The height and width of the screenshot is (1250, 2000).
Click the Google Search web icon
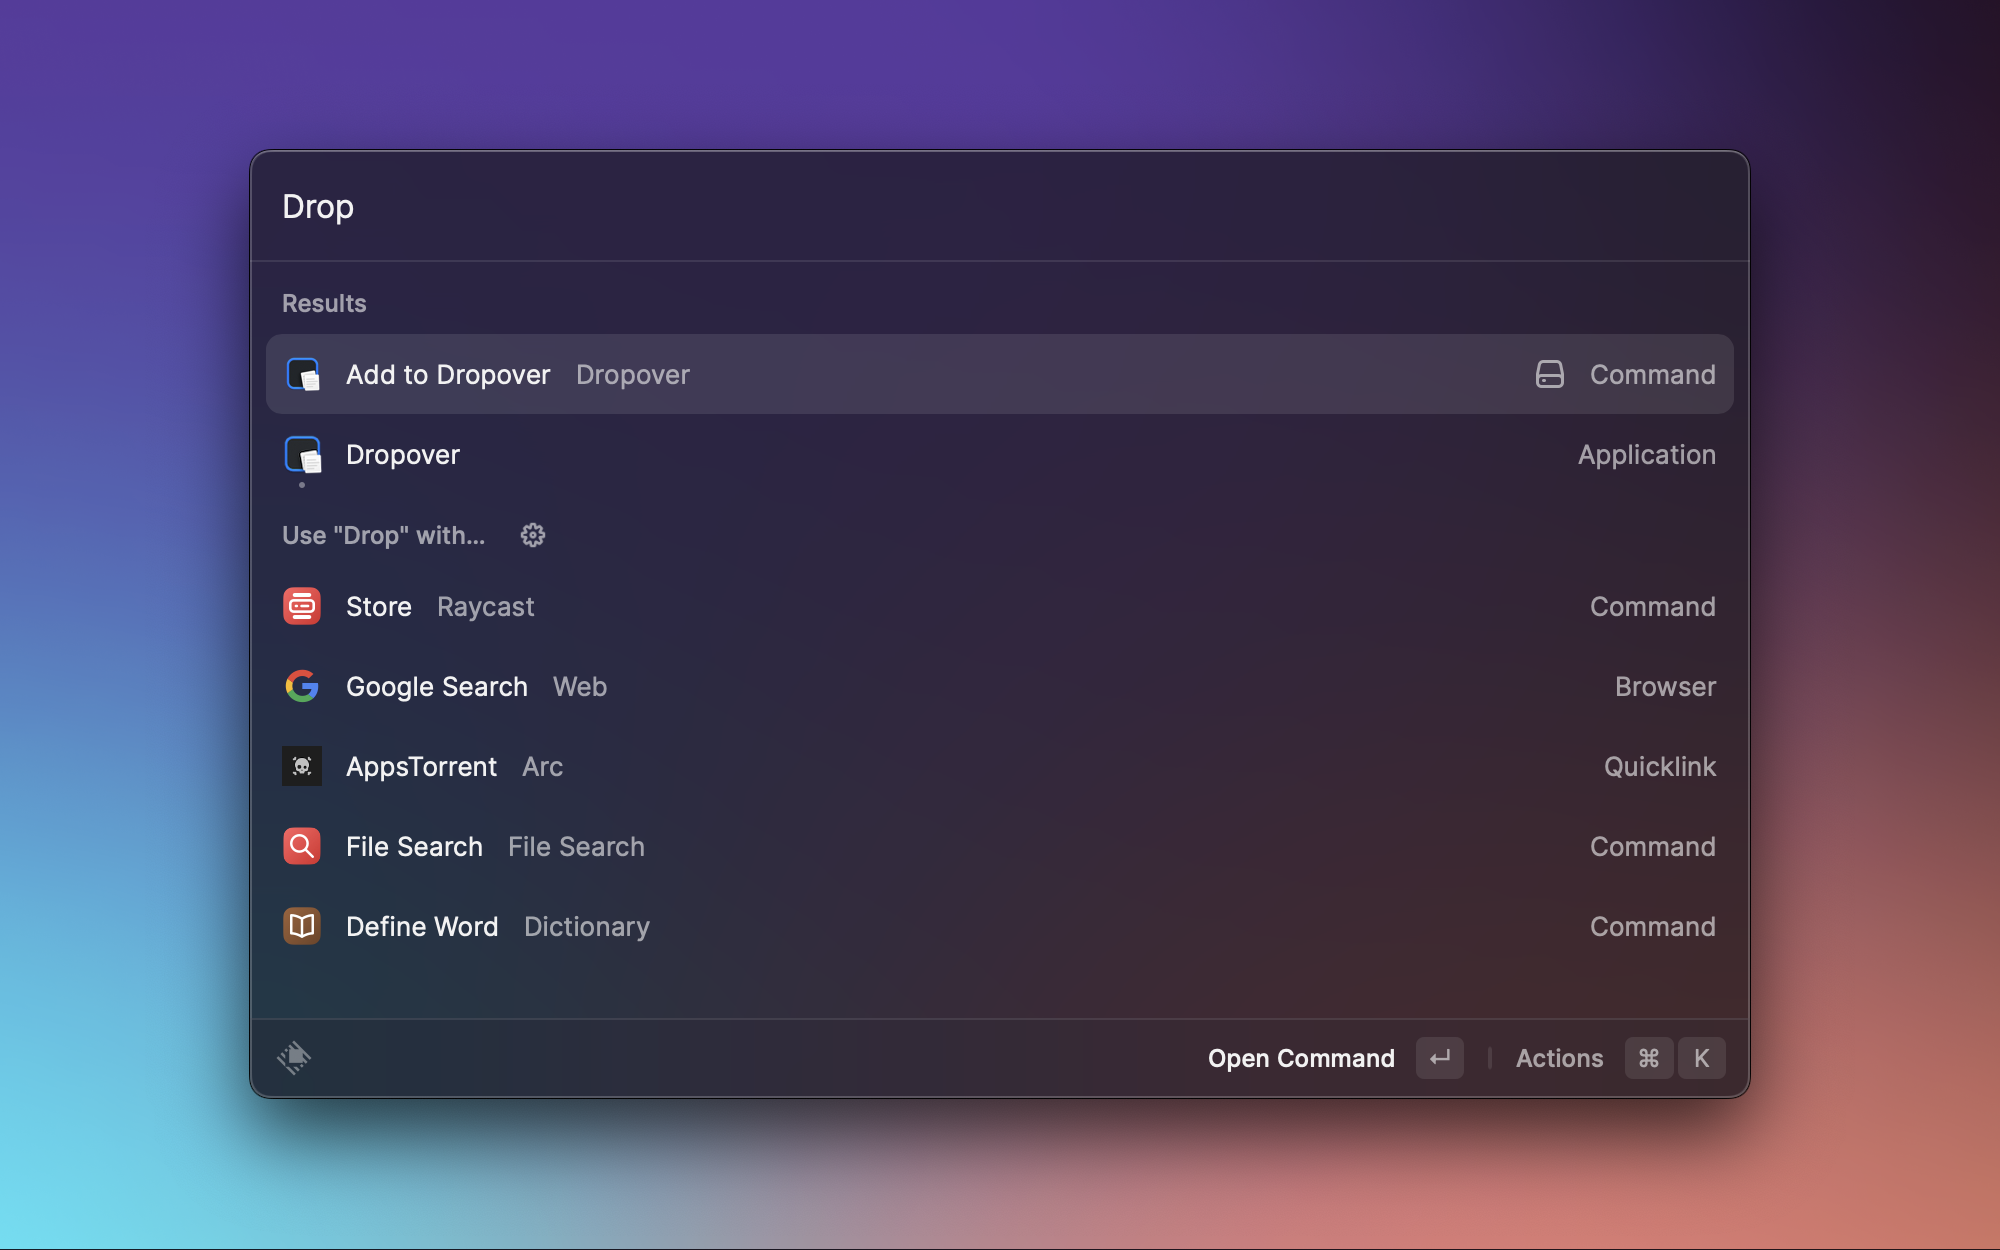point(302,685)
